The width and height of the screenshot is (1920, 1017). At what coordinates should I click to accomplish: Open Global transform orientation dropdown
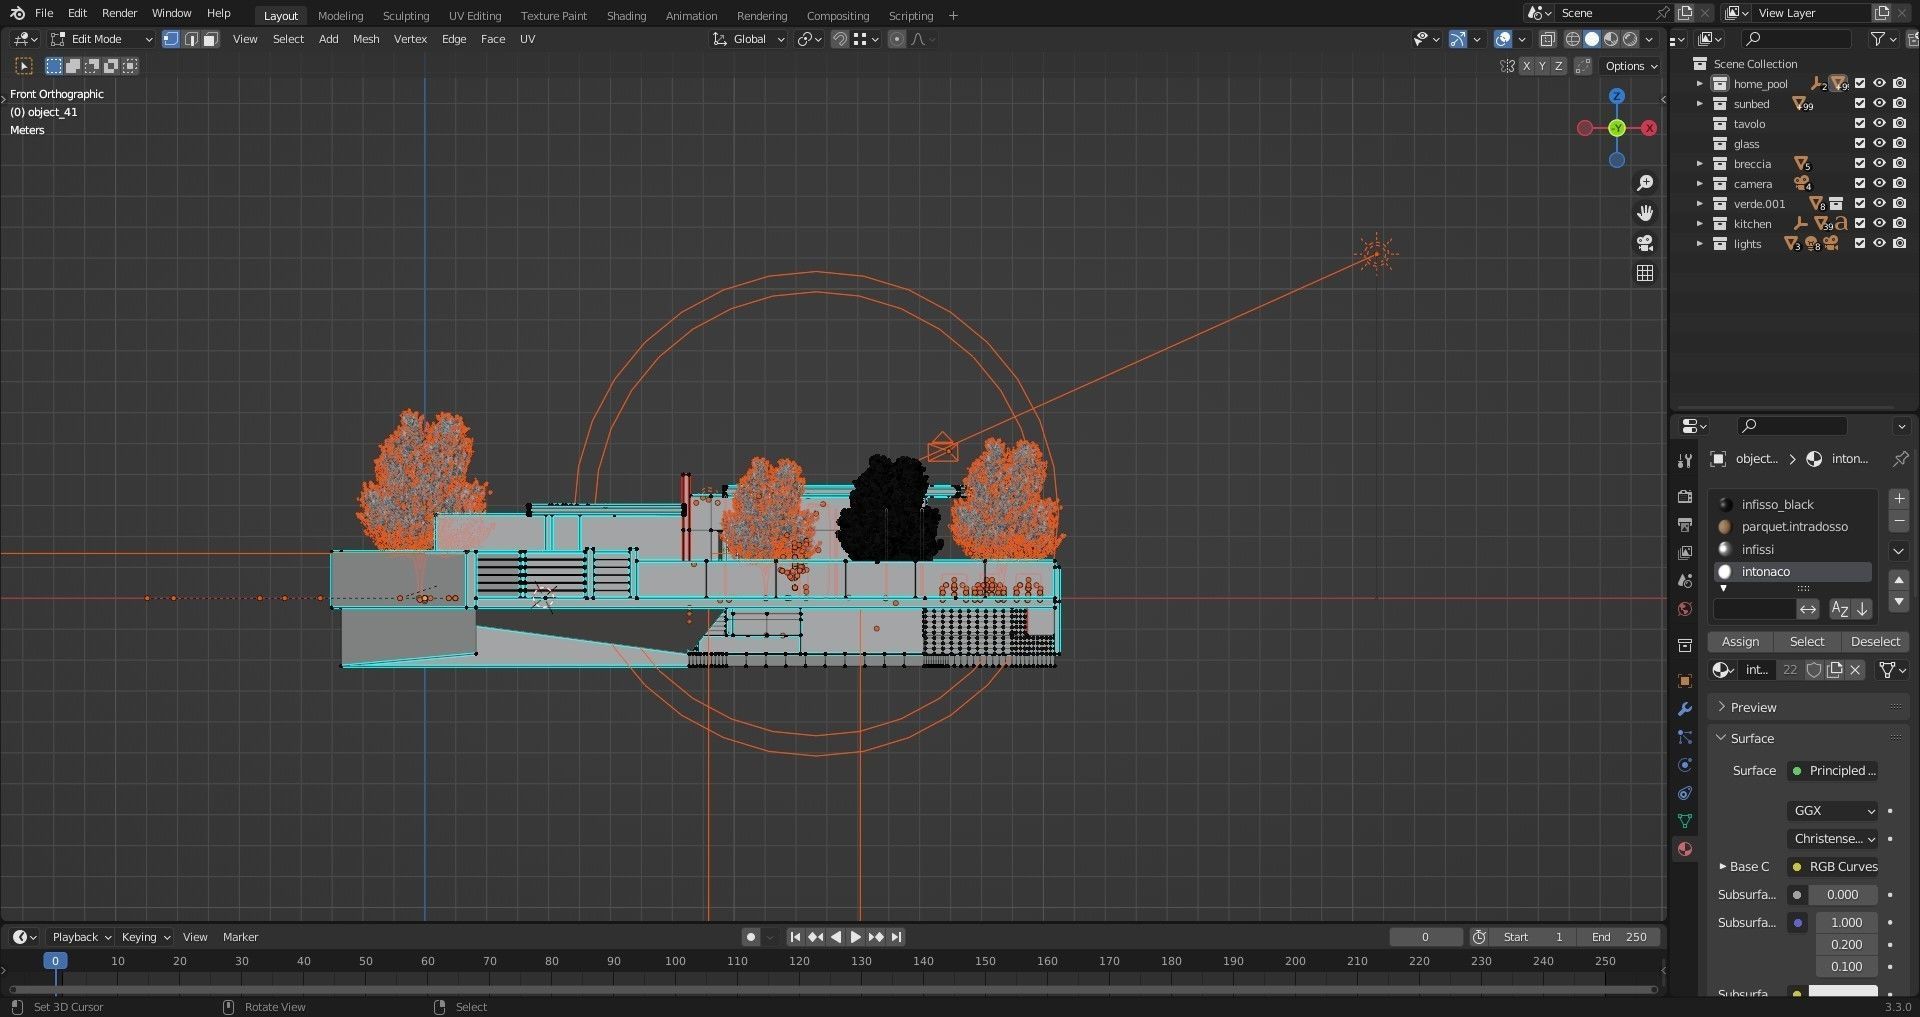[748, 39]
